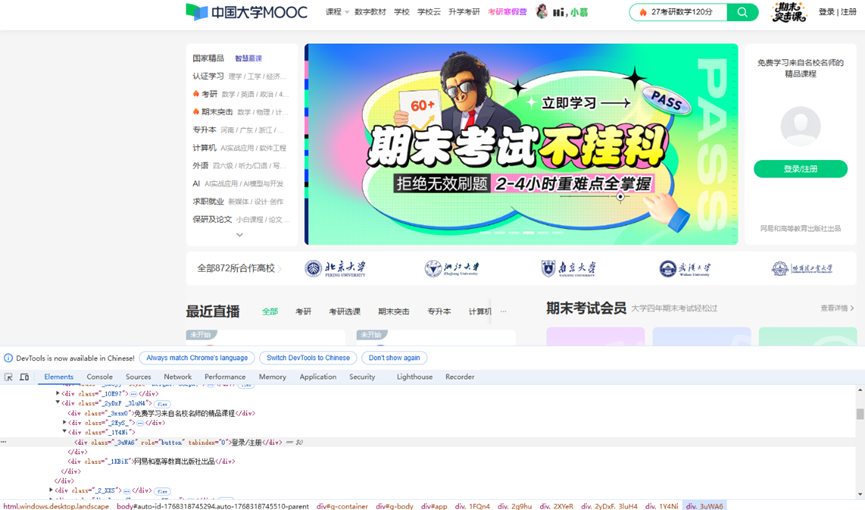865x510 pixels.
Task: Open 数字教材 in the top navigation
Action: (370, 12)
